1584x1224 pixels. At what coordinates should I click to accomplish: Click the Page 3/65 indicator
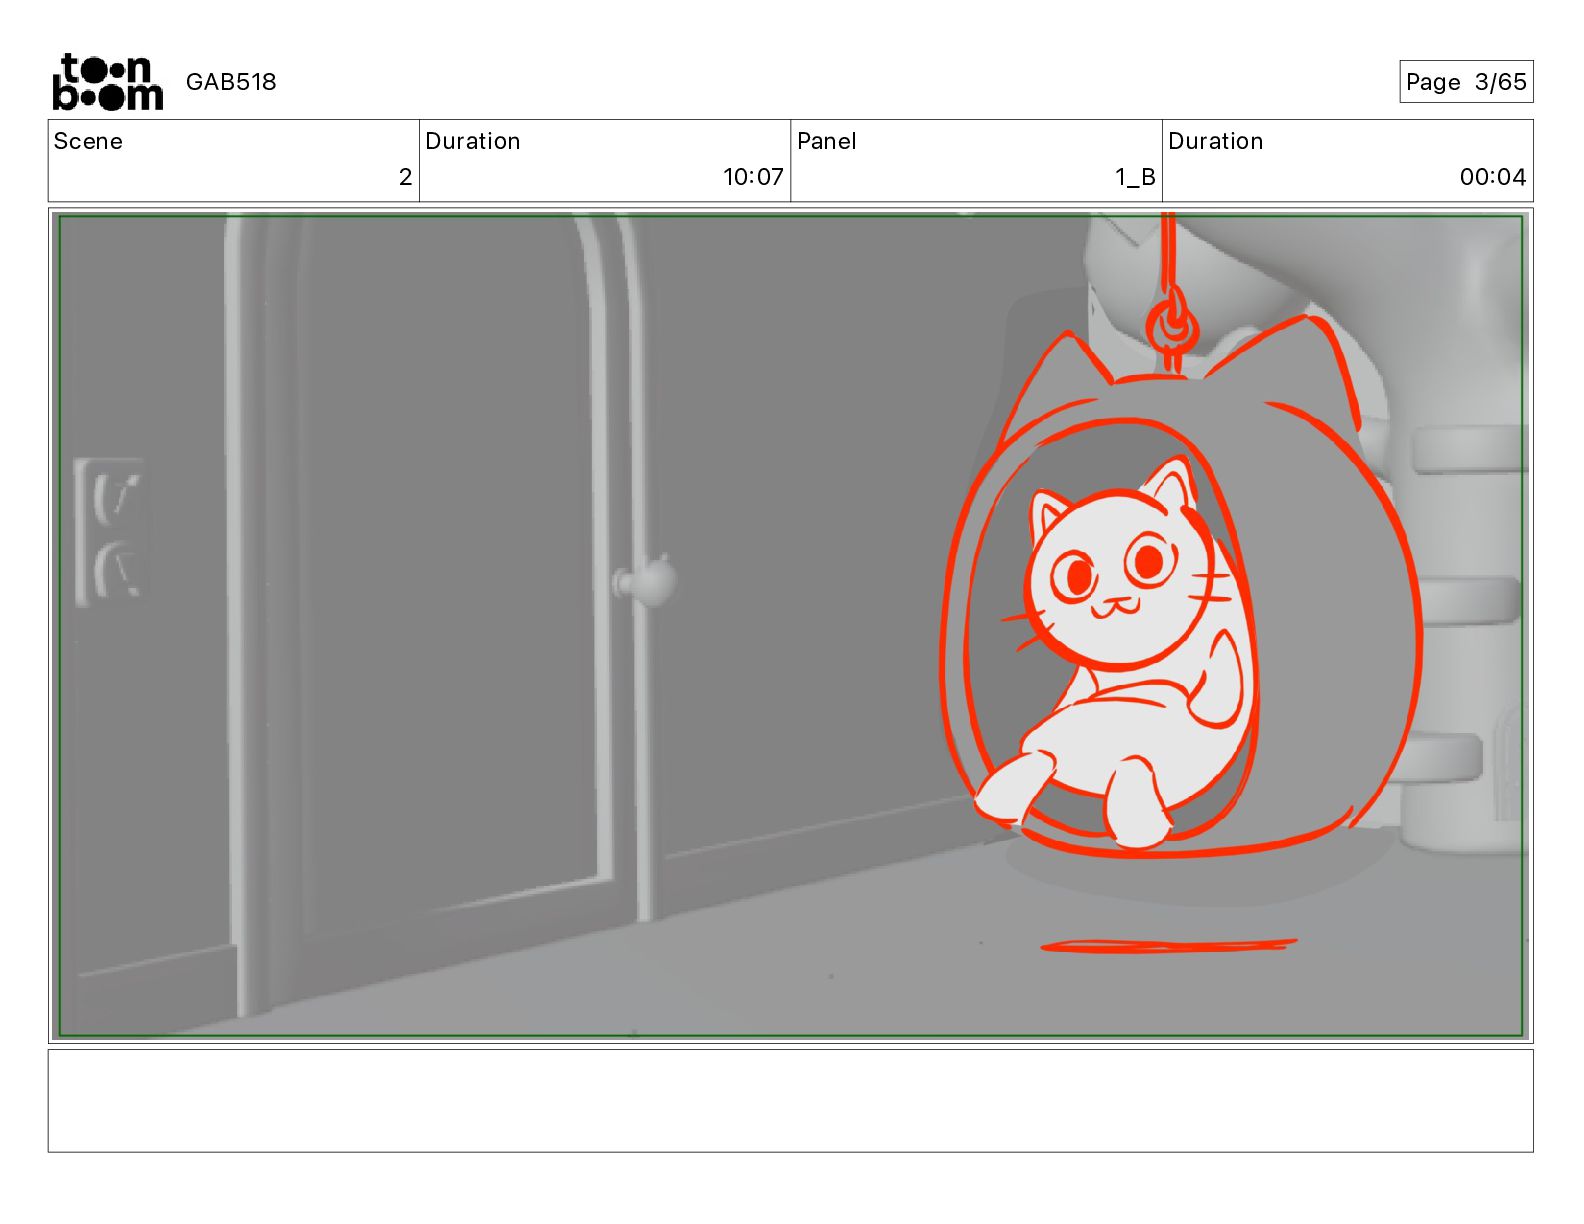1466,82
